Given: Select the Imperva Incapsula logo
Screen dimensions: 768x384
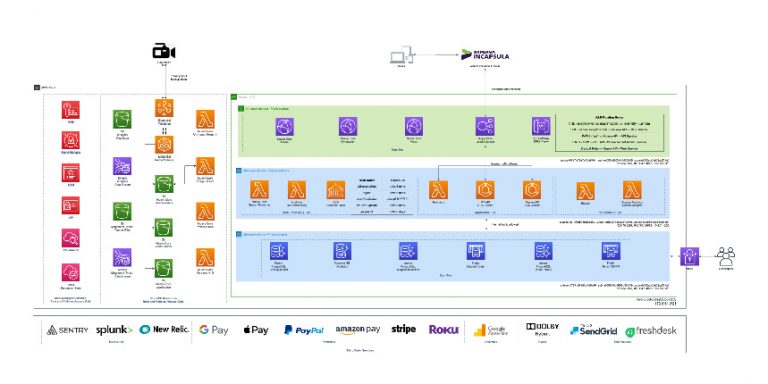Looking at the screenshot, I should (485, 55).
